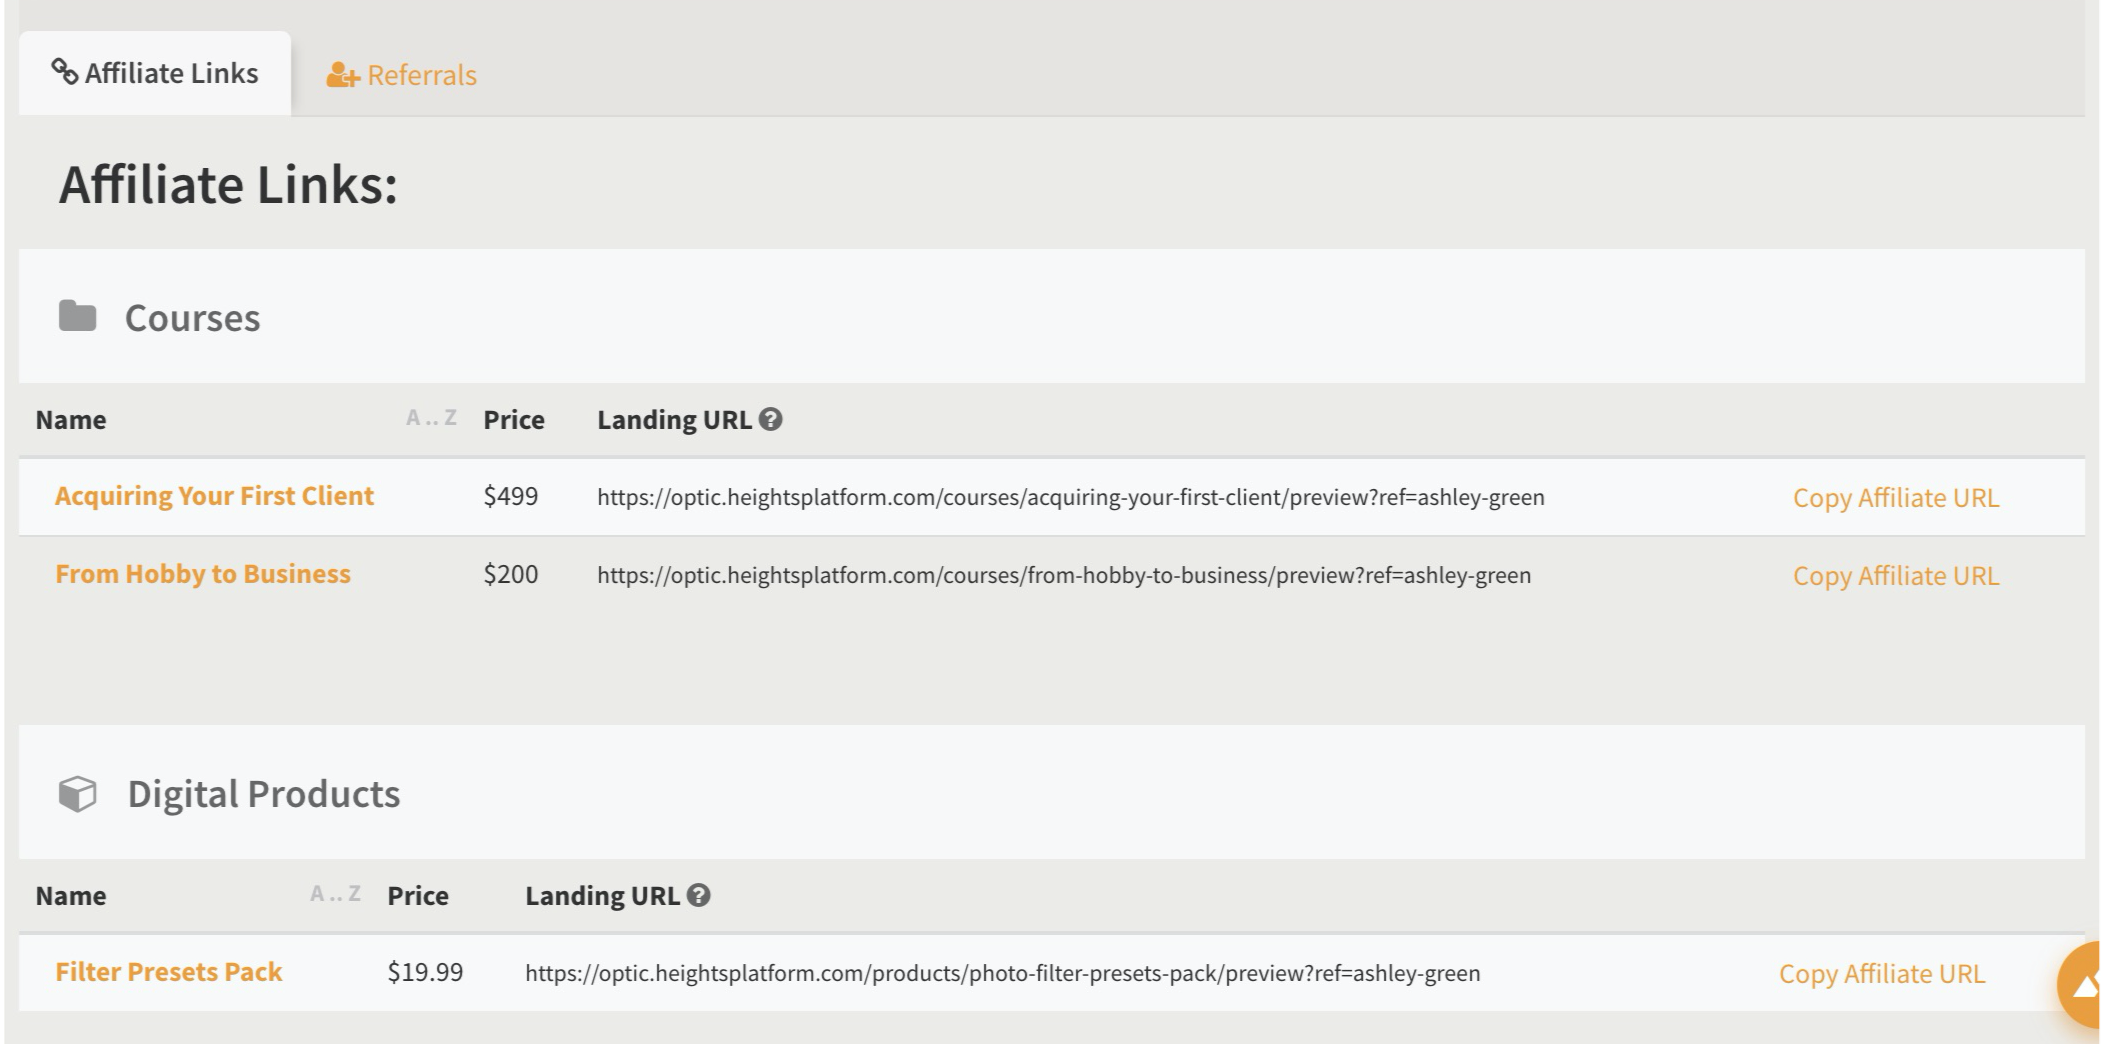Screen dimensions: 2103x1047
Task: Click the user-plus icon beside Referrals
Action: tap(342, 75)
